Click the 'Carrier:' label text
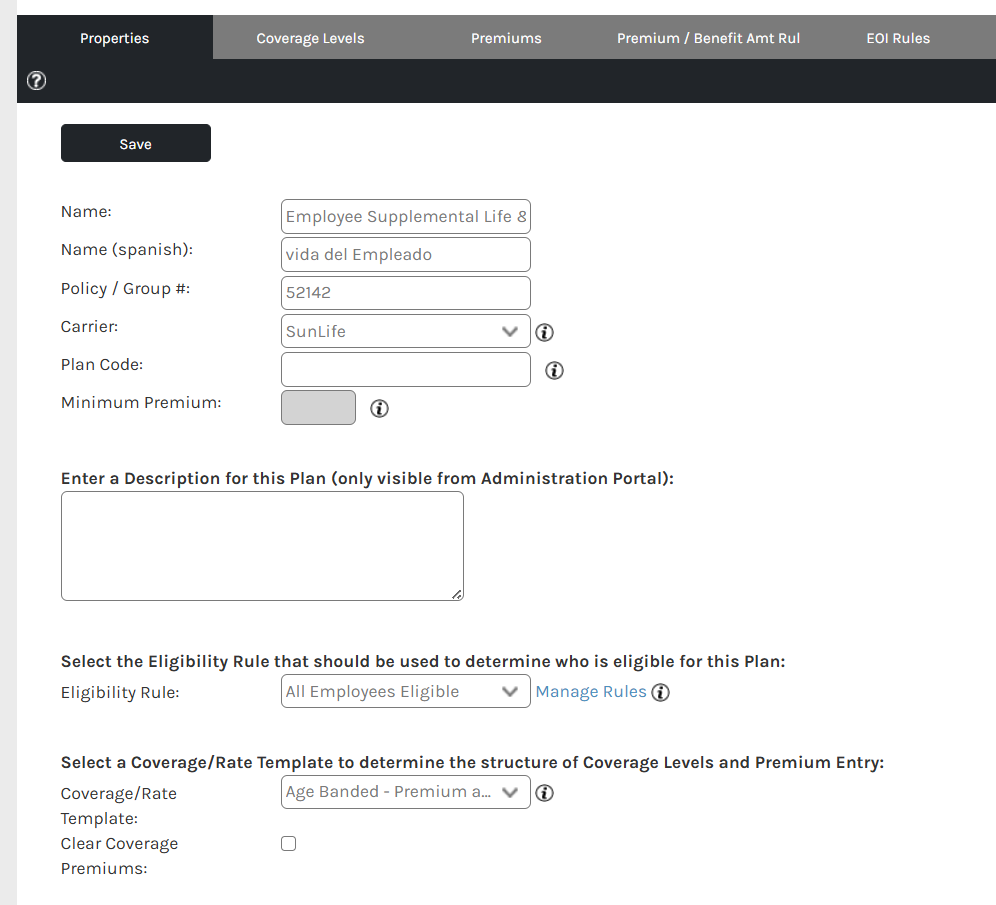 pos(90,326)
